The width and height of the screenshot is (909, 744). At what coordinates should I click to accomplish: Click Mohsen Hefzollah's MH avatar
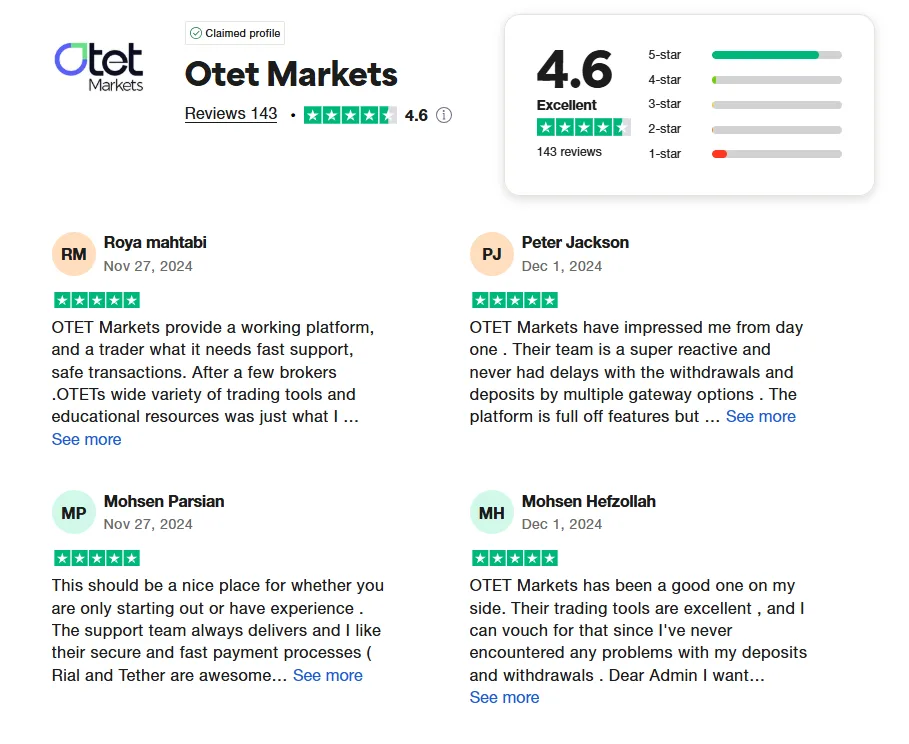[x=492, y=513]
